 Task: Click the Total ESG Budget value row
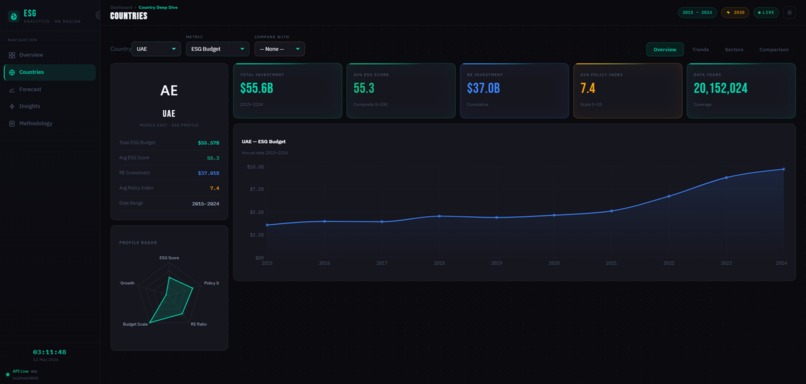point(169,143)
